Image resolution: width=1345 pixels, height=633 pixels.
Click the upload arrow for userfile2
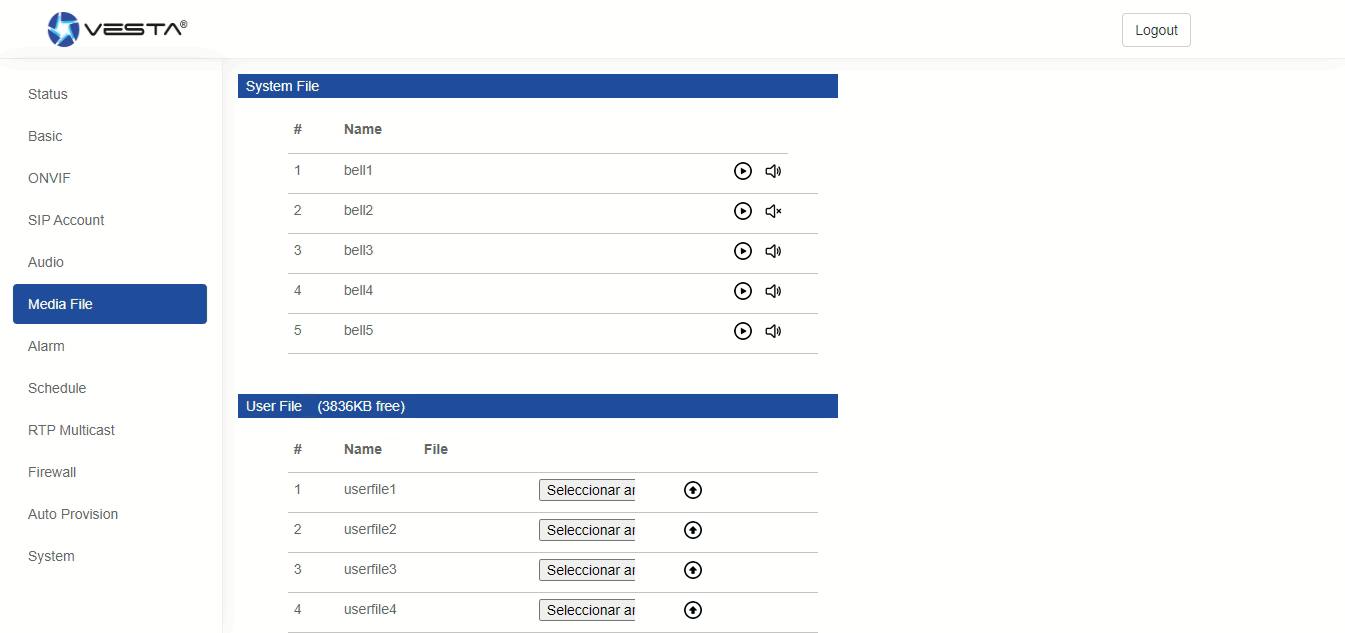click(693, 530)
